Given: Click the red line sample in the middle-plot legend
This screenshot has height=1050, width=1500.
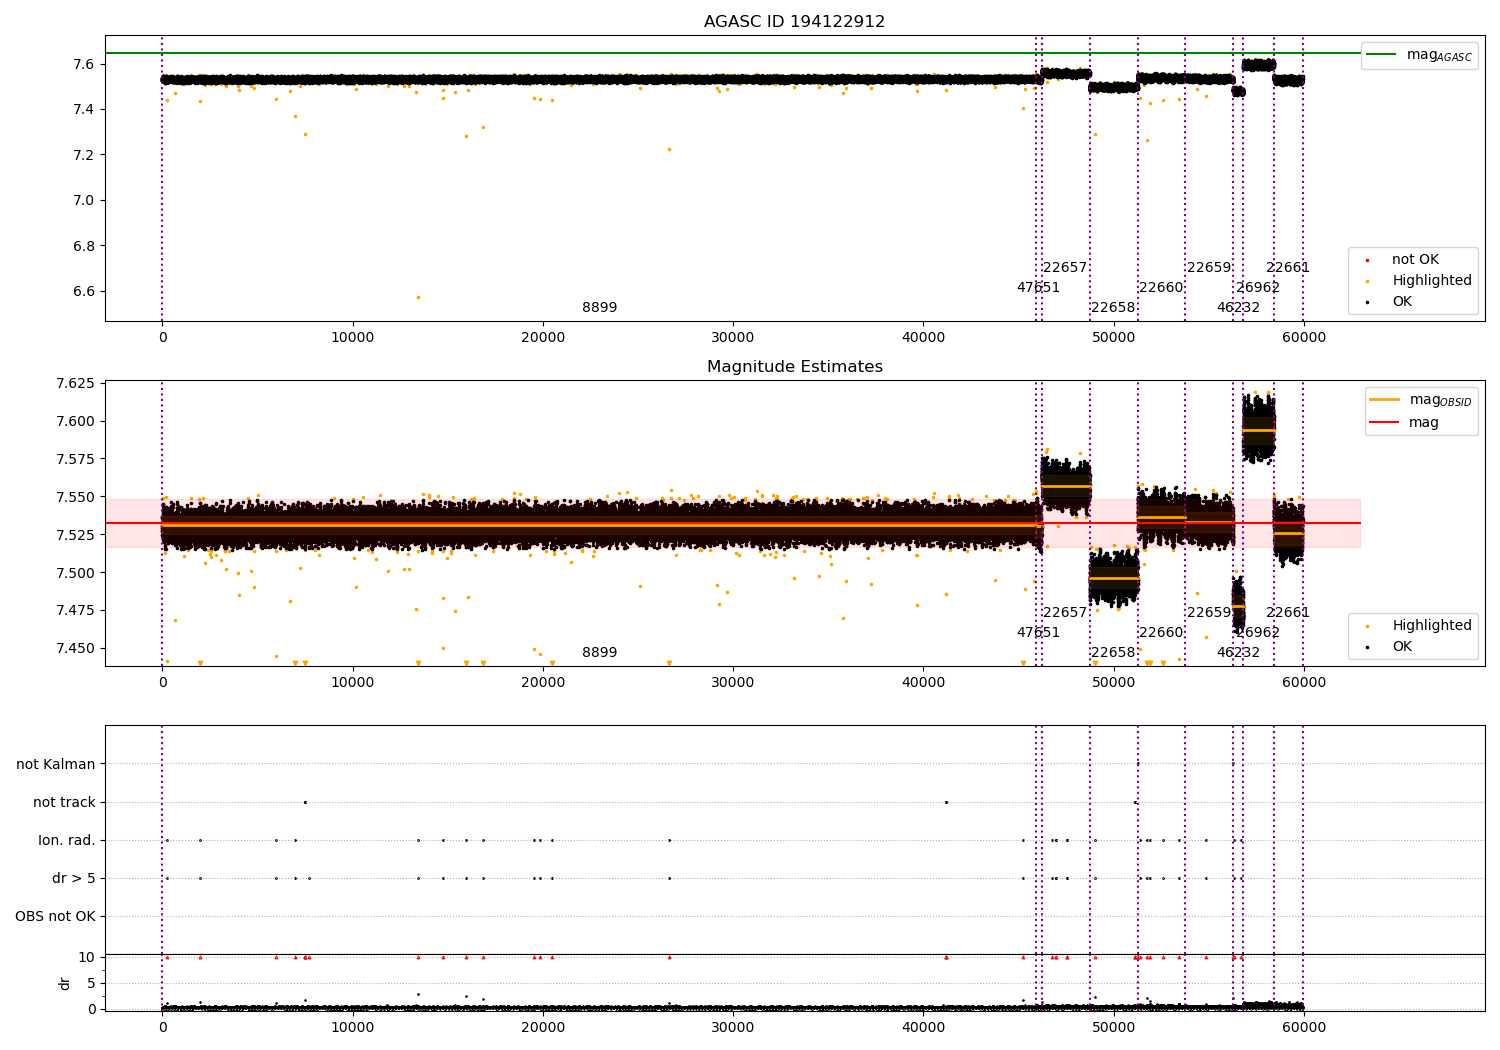Looking at the screenshot, I should point(1385,423).
